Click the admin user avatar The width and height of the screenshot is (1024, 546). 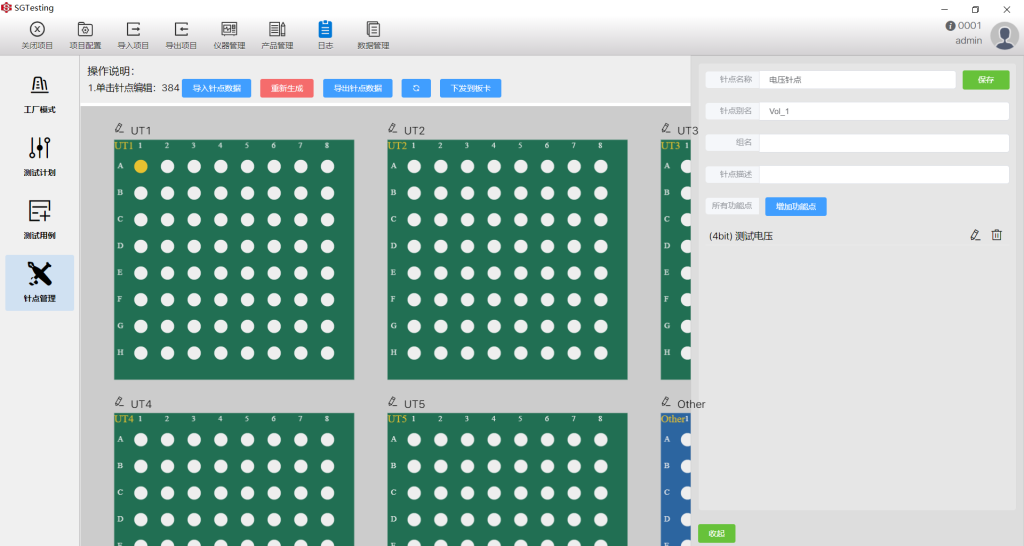1004,35
